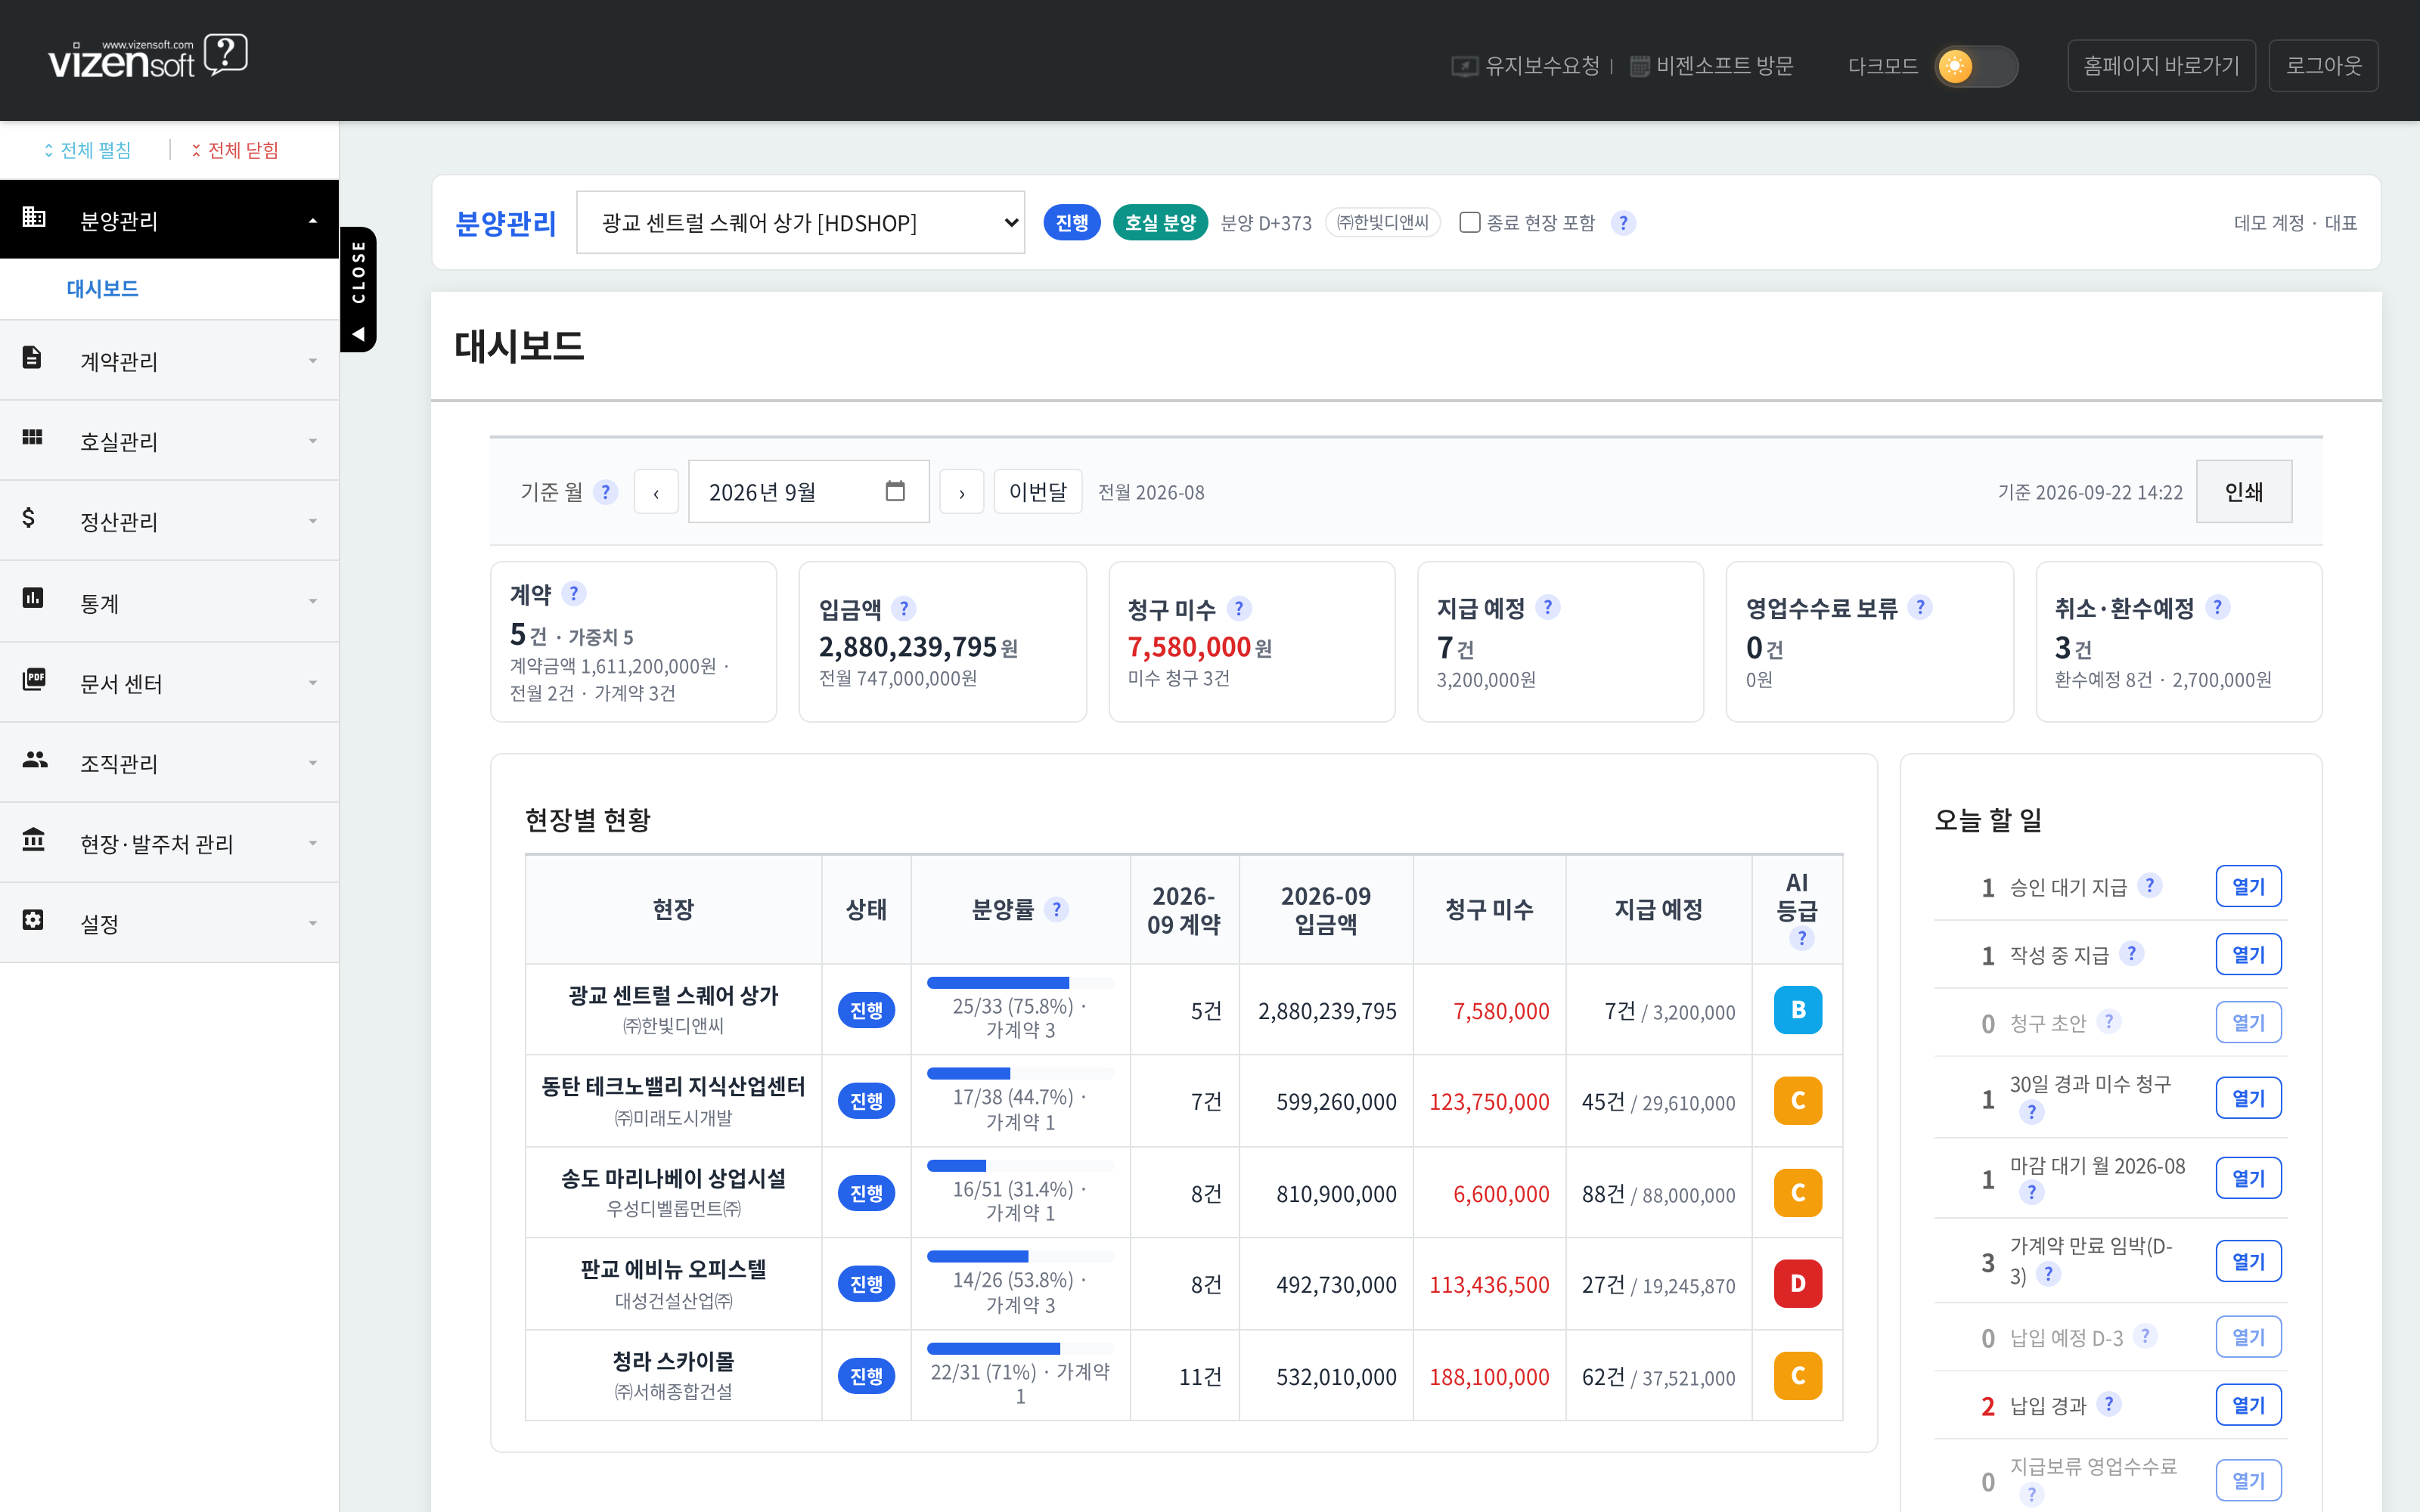The width and height of the screenshot is (2420, 1512).
Task: Open 승인 대기 지급 with 열기 button
Action: coord(2248,886)
